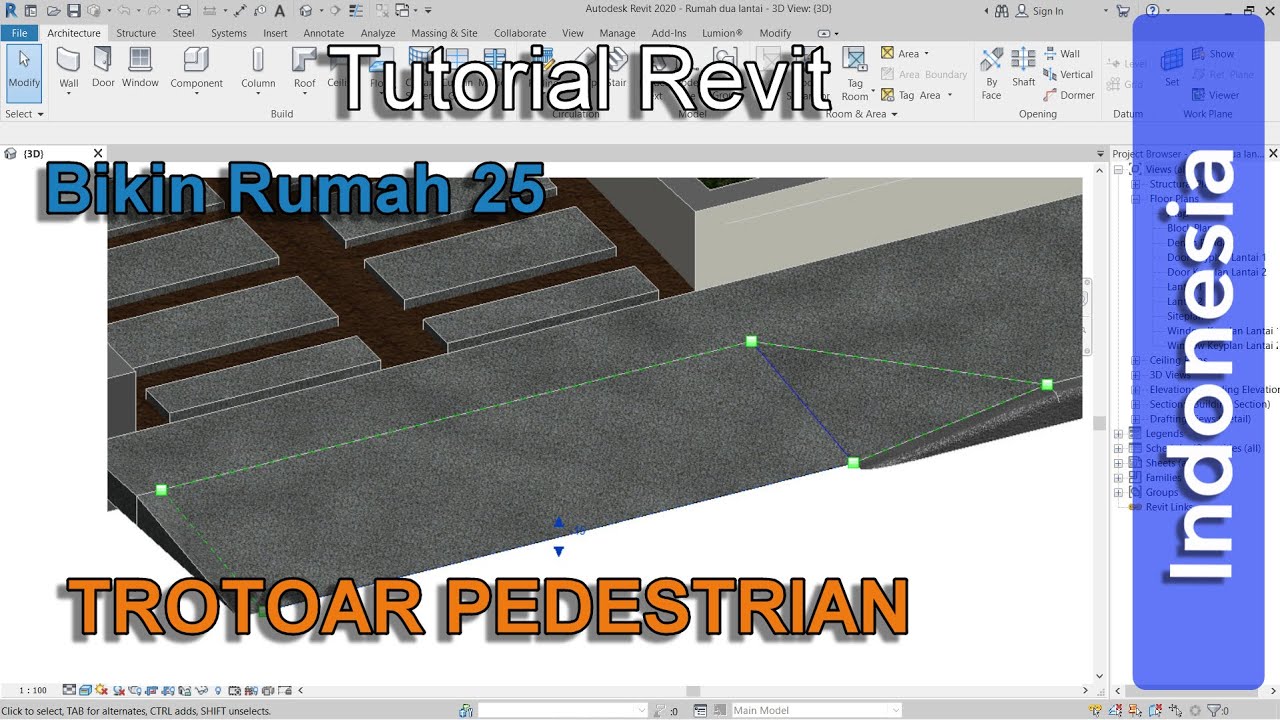Select the Dormer opening tool

[1069, 95]
